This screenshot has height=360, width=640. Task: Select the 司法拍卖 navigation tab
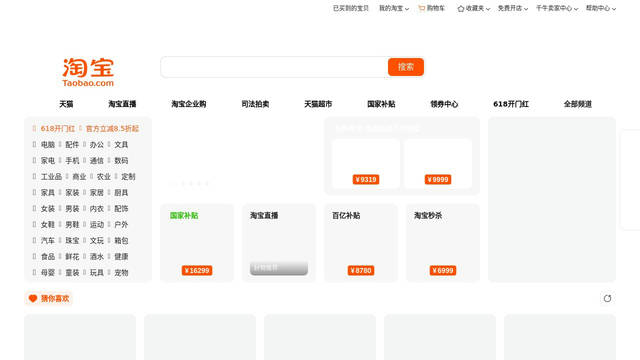(255, 104)
